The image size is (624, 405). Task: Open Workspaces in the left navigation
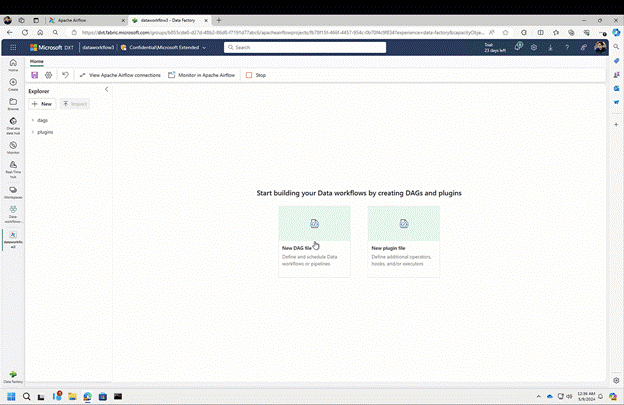(13, 193)
